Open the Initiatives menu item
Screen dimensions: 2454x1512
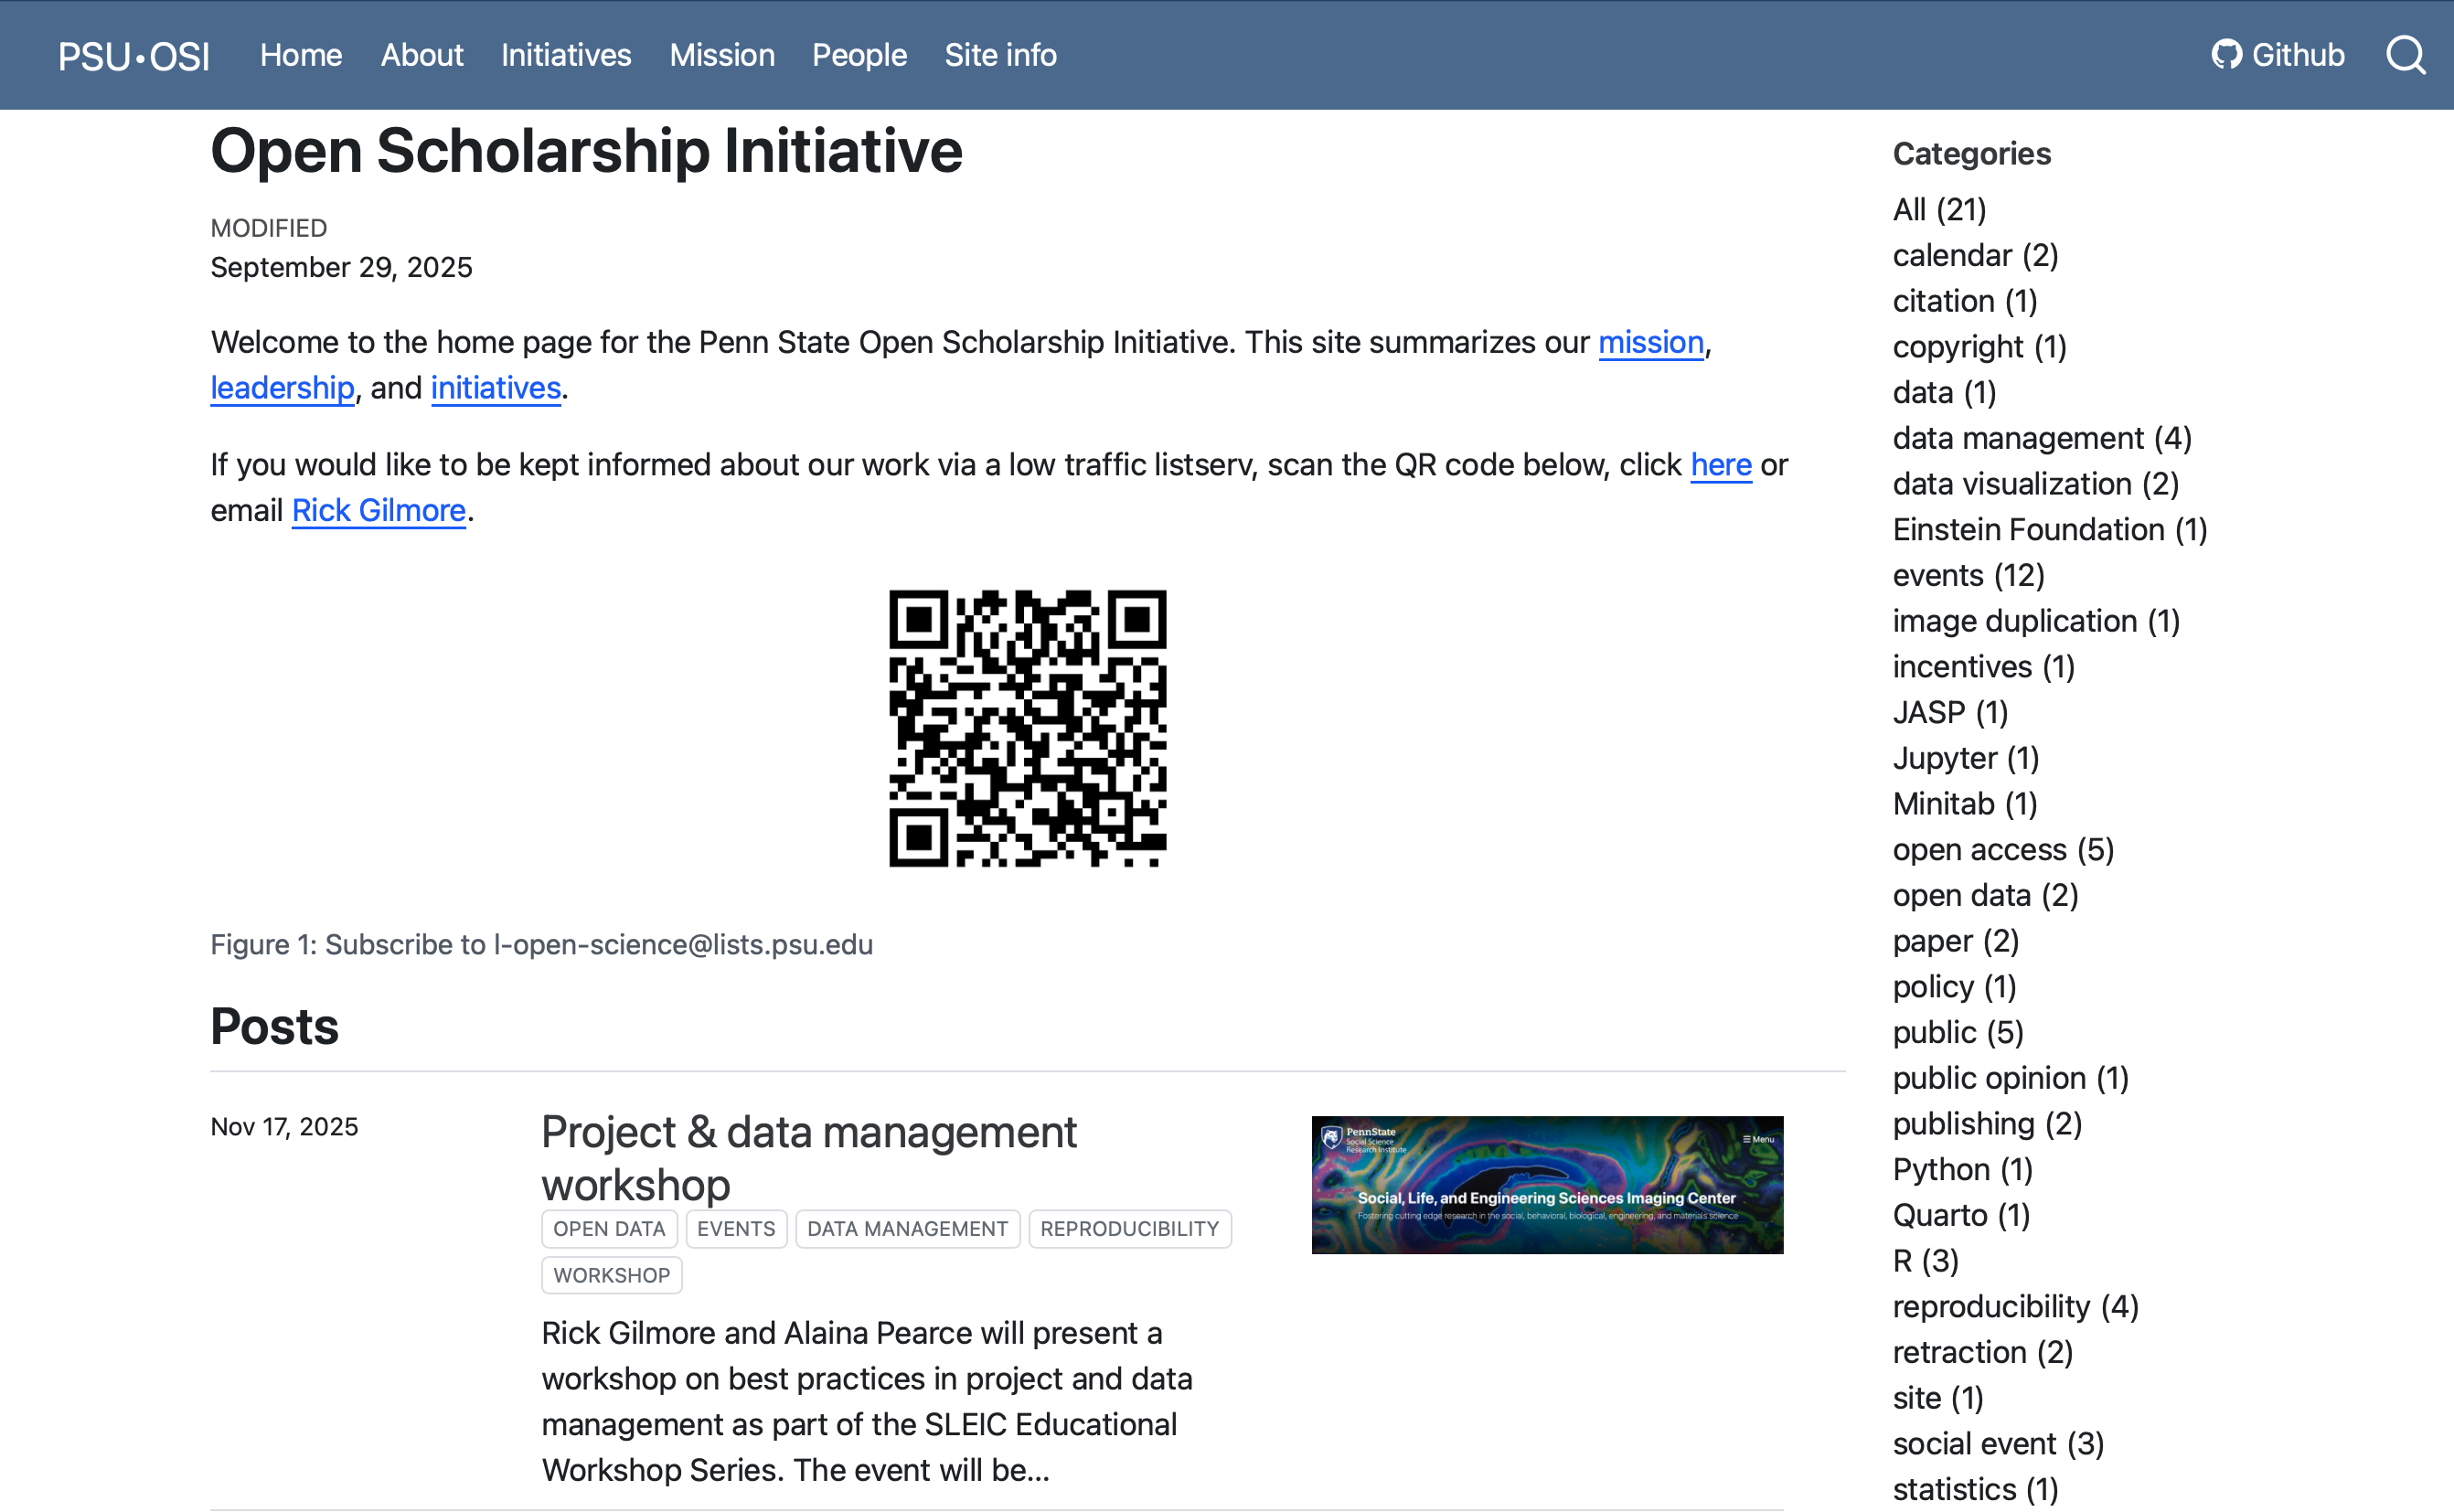point(566,55)
